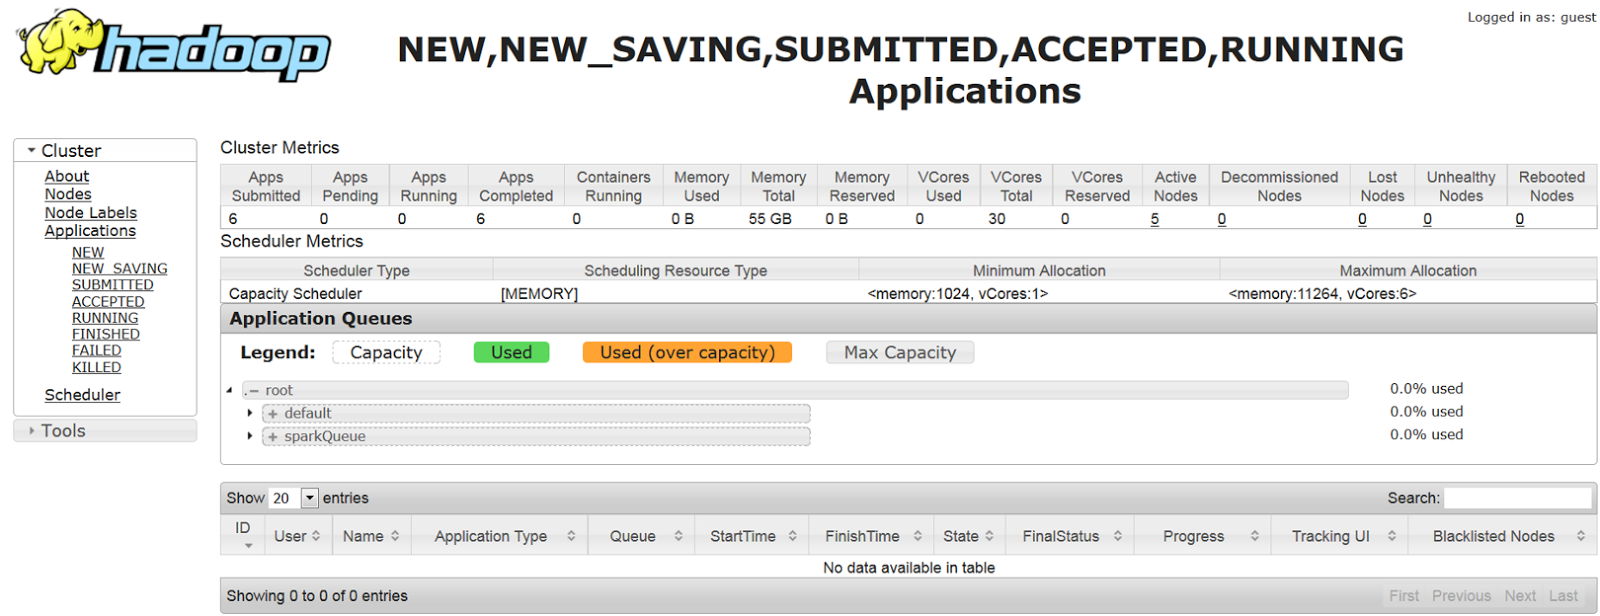Sort table by Progress column
The height and width of the screenshot is (616, 1600).
click(1202, 536)
